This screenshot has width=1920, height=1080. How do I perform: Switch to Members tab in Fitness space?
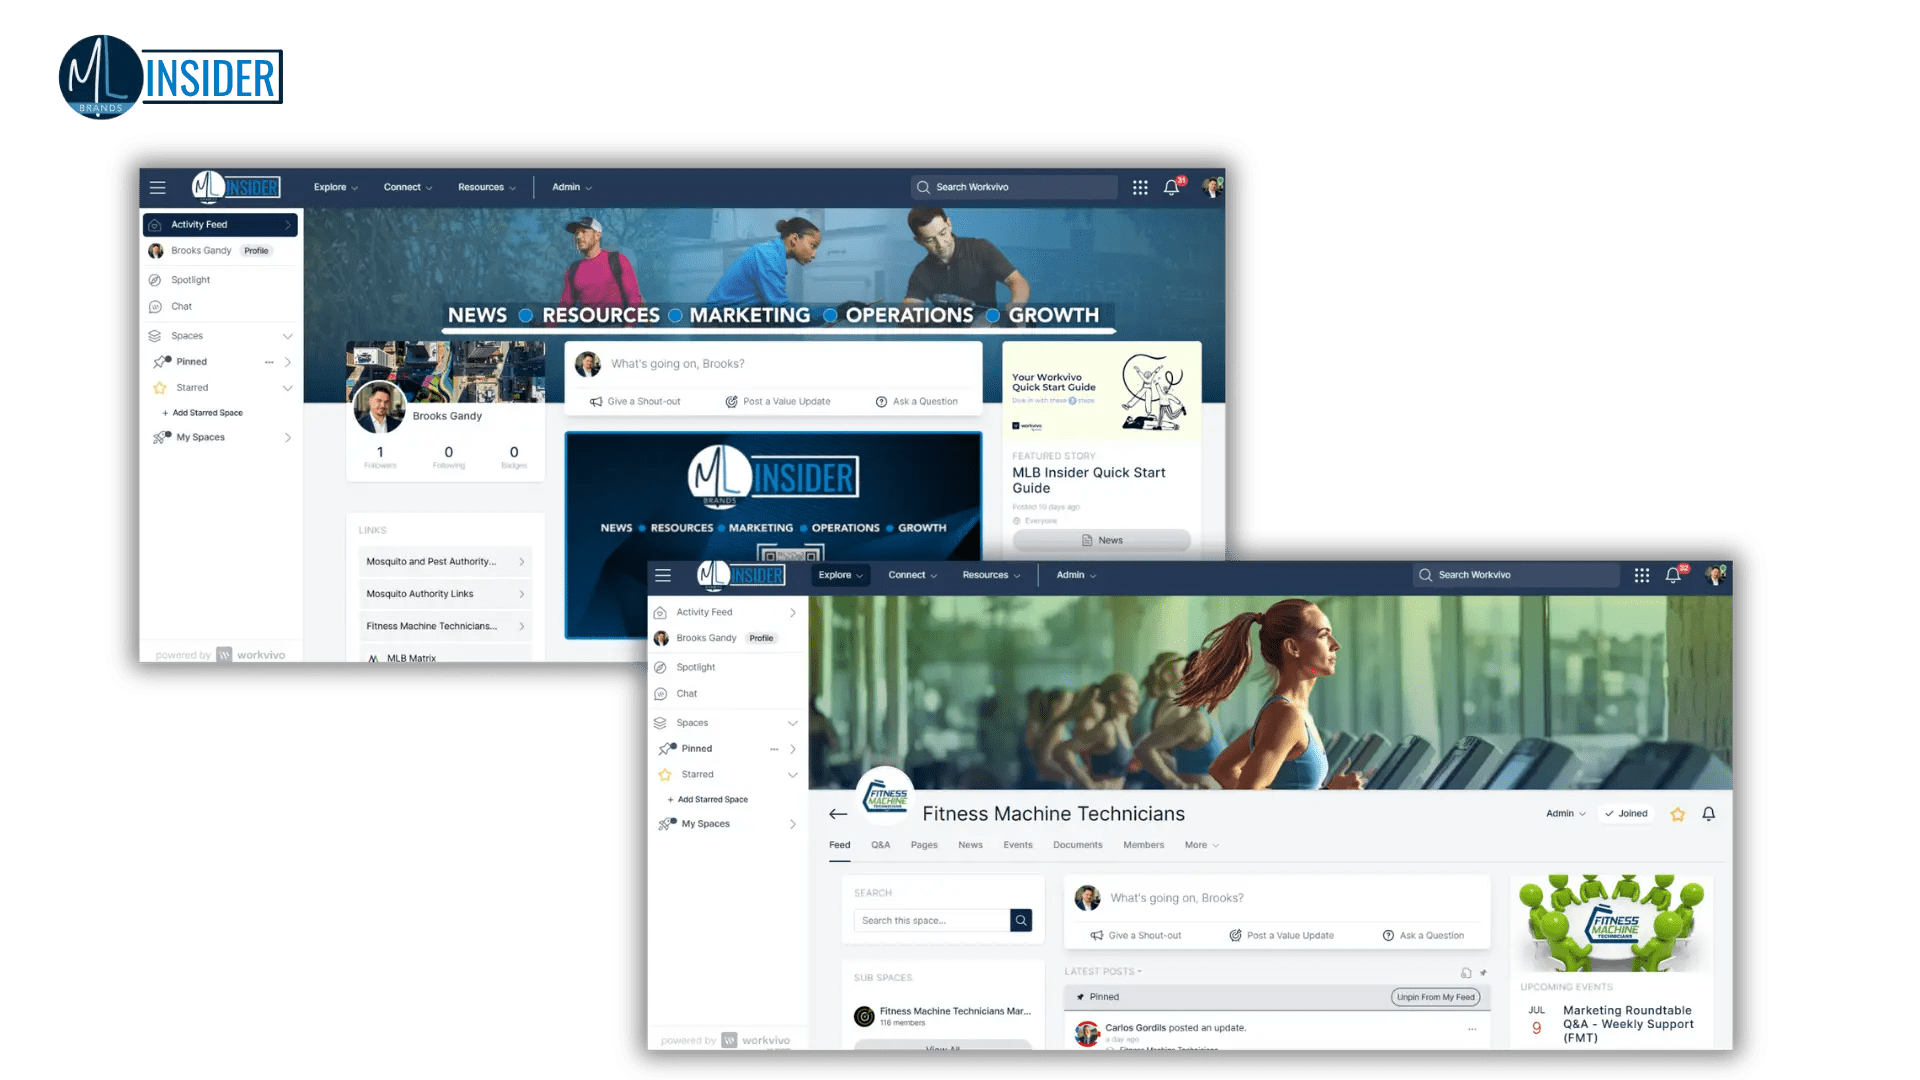click(x=1143, y=846)
